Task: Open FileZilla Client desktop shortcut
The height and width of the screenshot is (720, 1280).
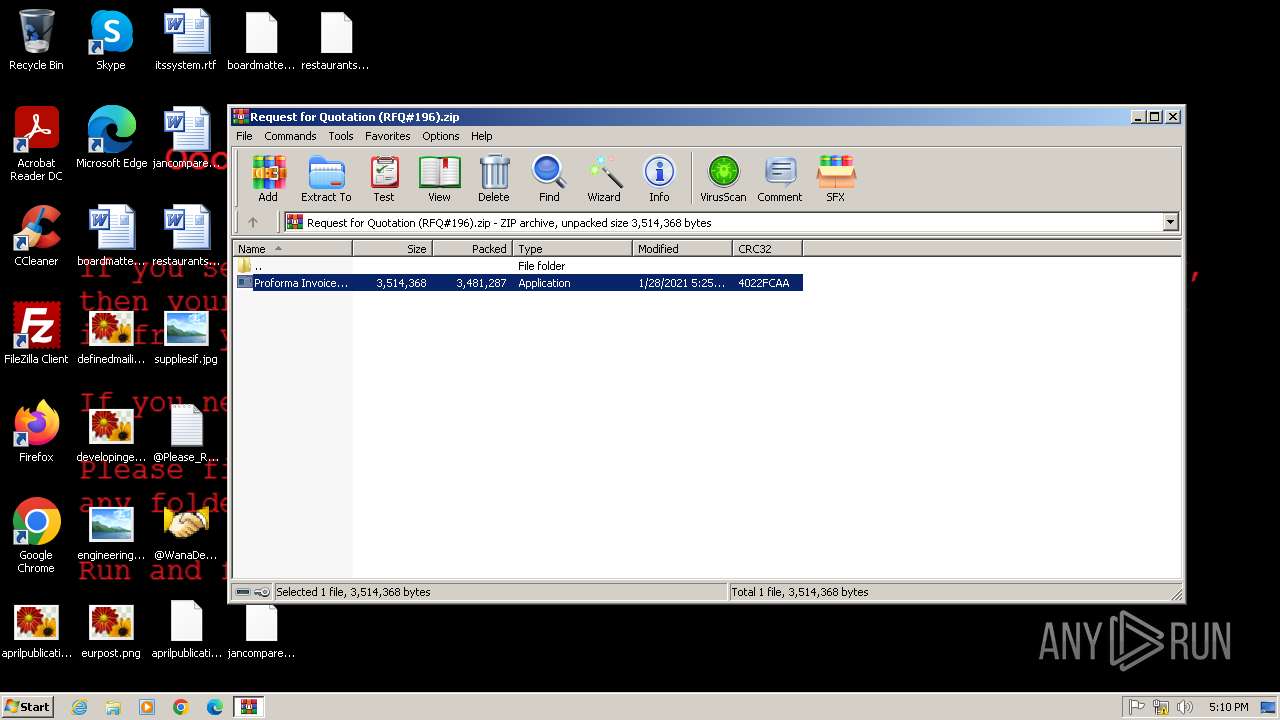Action: point(36,335)
